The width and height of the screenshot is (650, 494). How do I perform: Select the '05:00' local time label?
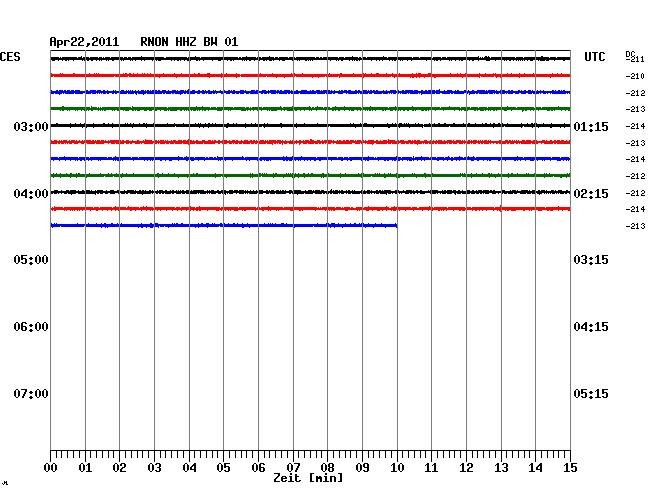pyautogui.click(x=31, y=260)
